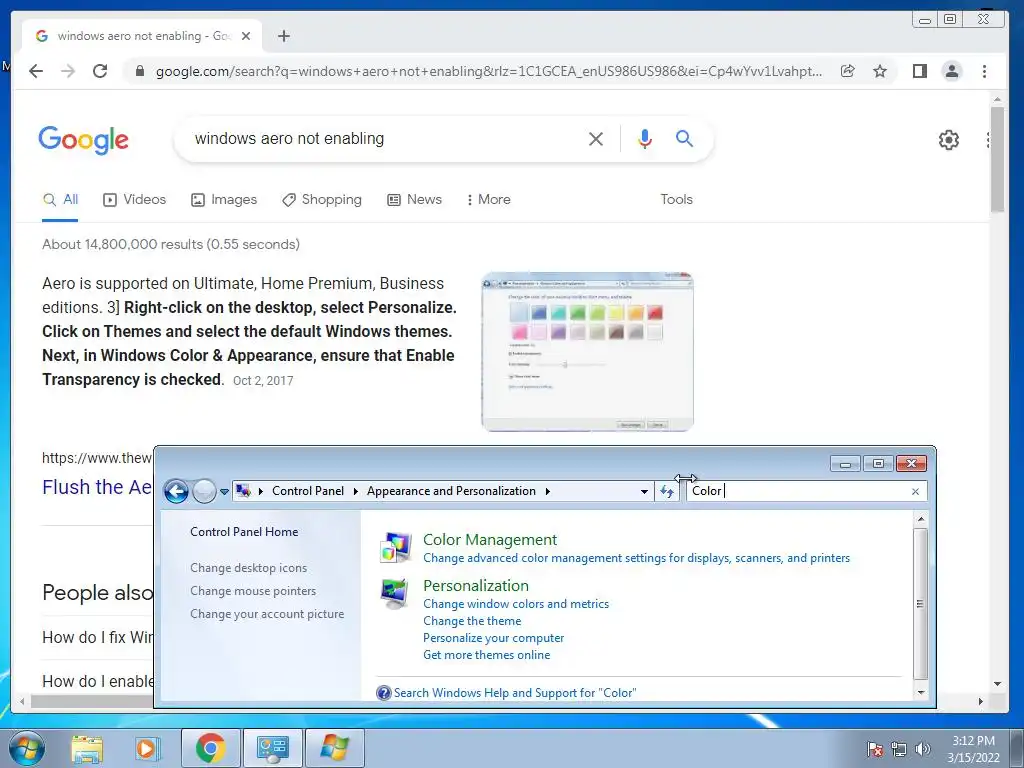The image size is (1024, 768).
Task: Open network tray icon
Action: tap(899, 748)
